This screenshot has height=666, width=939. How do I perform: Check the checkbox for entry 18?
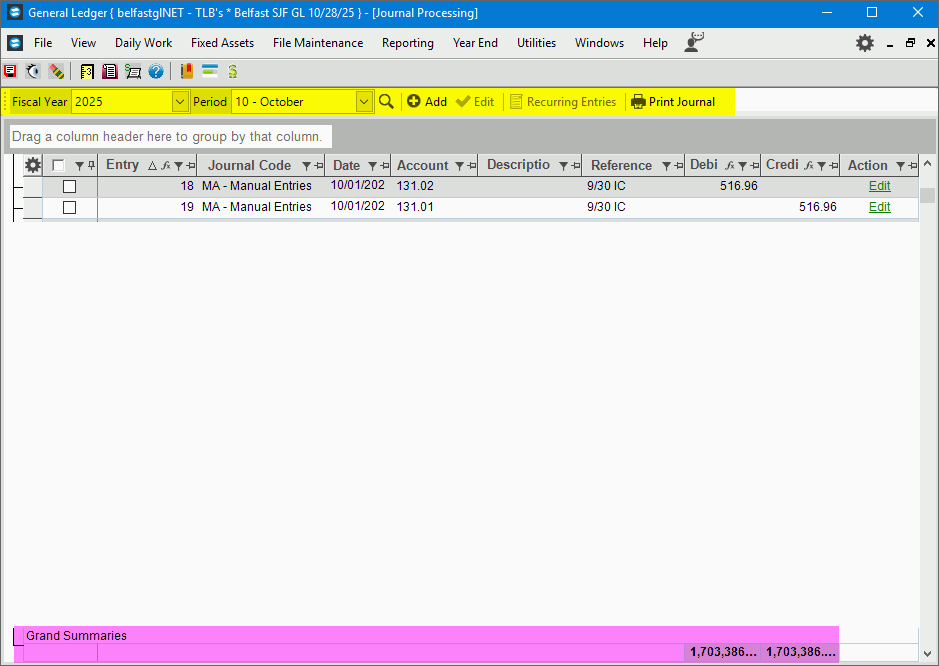69,187
